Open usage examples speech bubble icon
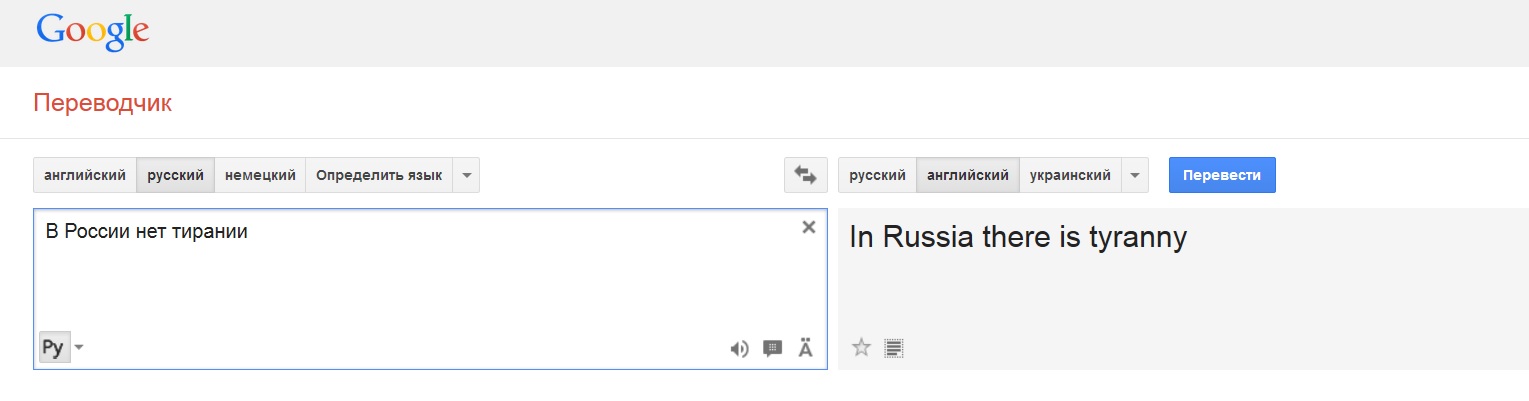 click(x=772, y=348)
